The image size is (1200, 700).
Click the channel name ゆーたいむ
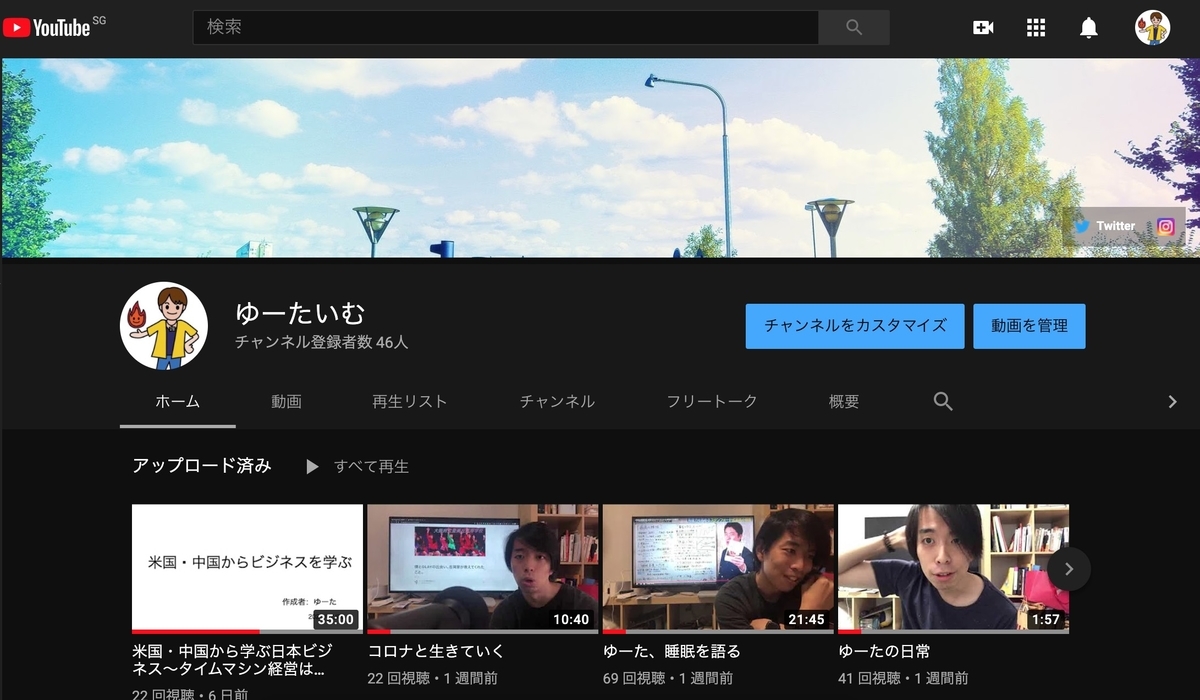tap(300, 313)
